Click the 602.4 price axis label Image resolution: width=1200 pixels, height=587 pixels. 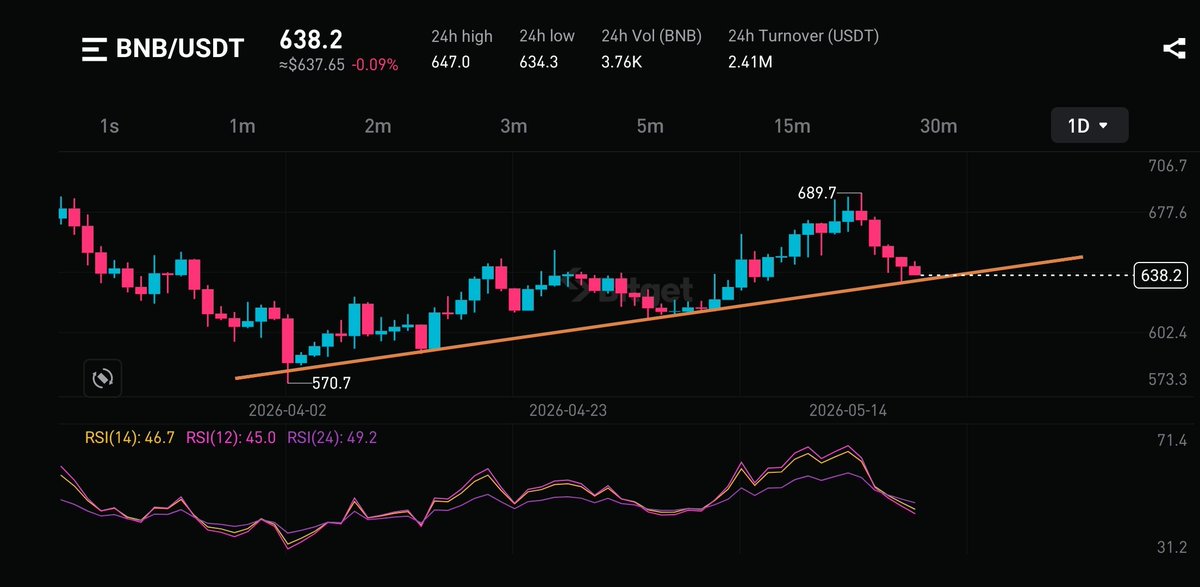[1168, 332]
